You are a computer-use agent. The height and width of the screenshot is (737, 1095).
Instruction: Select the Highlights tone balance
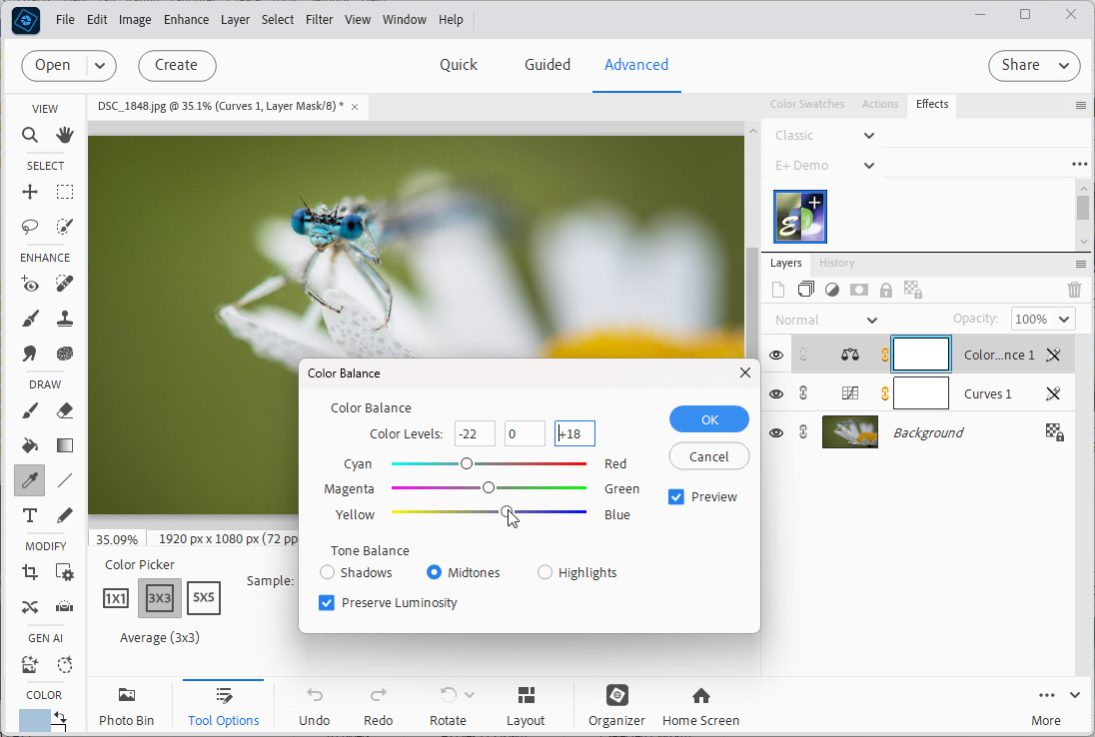tap(545, 572)
